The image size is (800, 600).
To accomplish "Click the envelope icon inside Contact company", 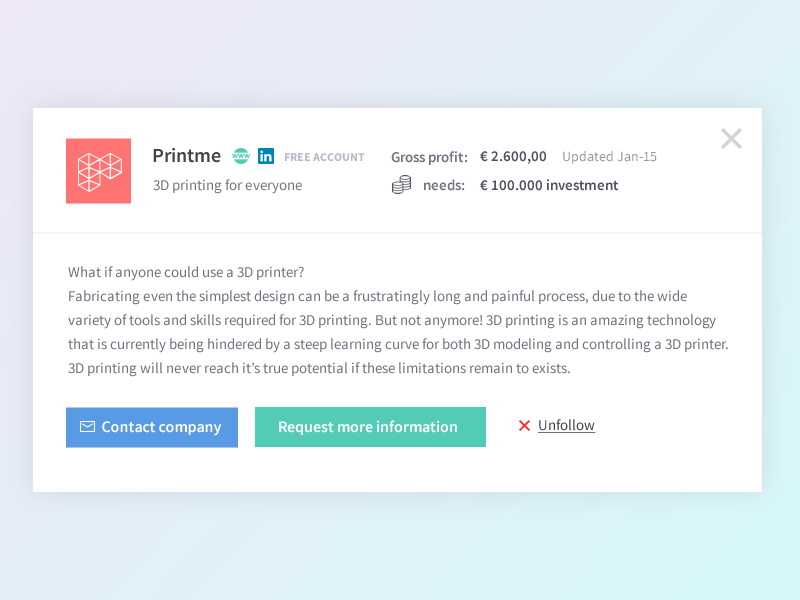I will [x=86, y=427].
